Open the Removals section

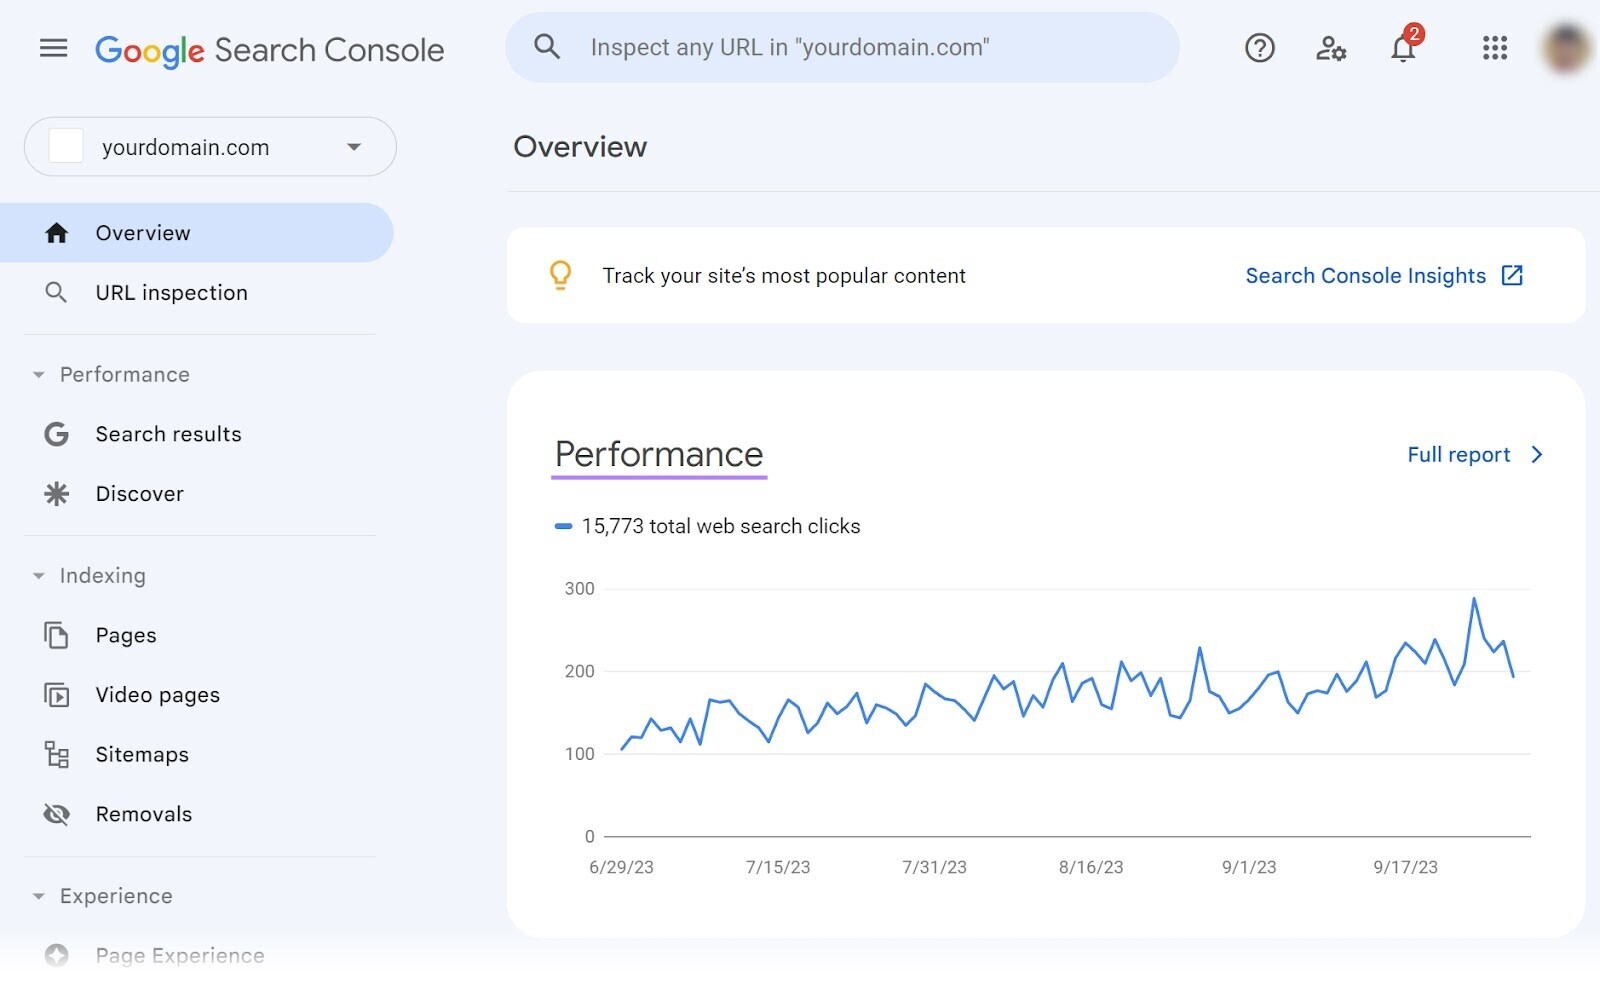(144, 814)
